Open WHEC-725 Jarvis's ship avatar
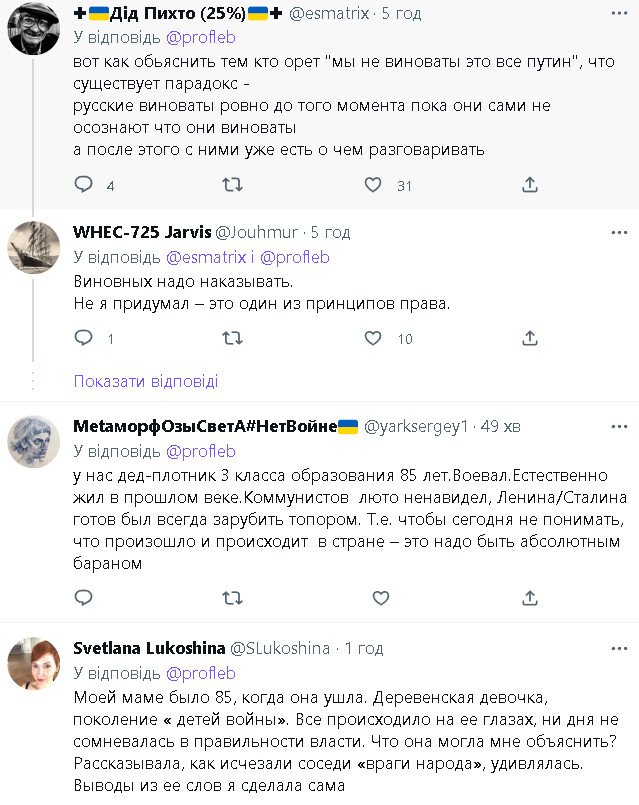The image size is (639, 805). tap(34, 246)
